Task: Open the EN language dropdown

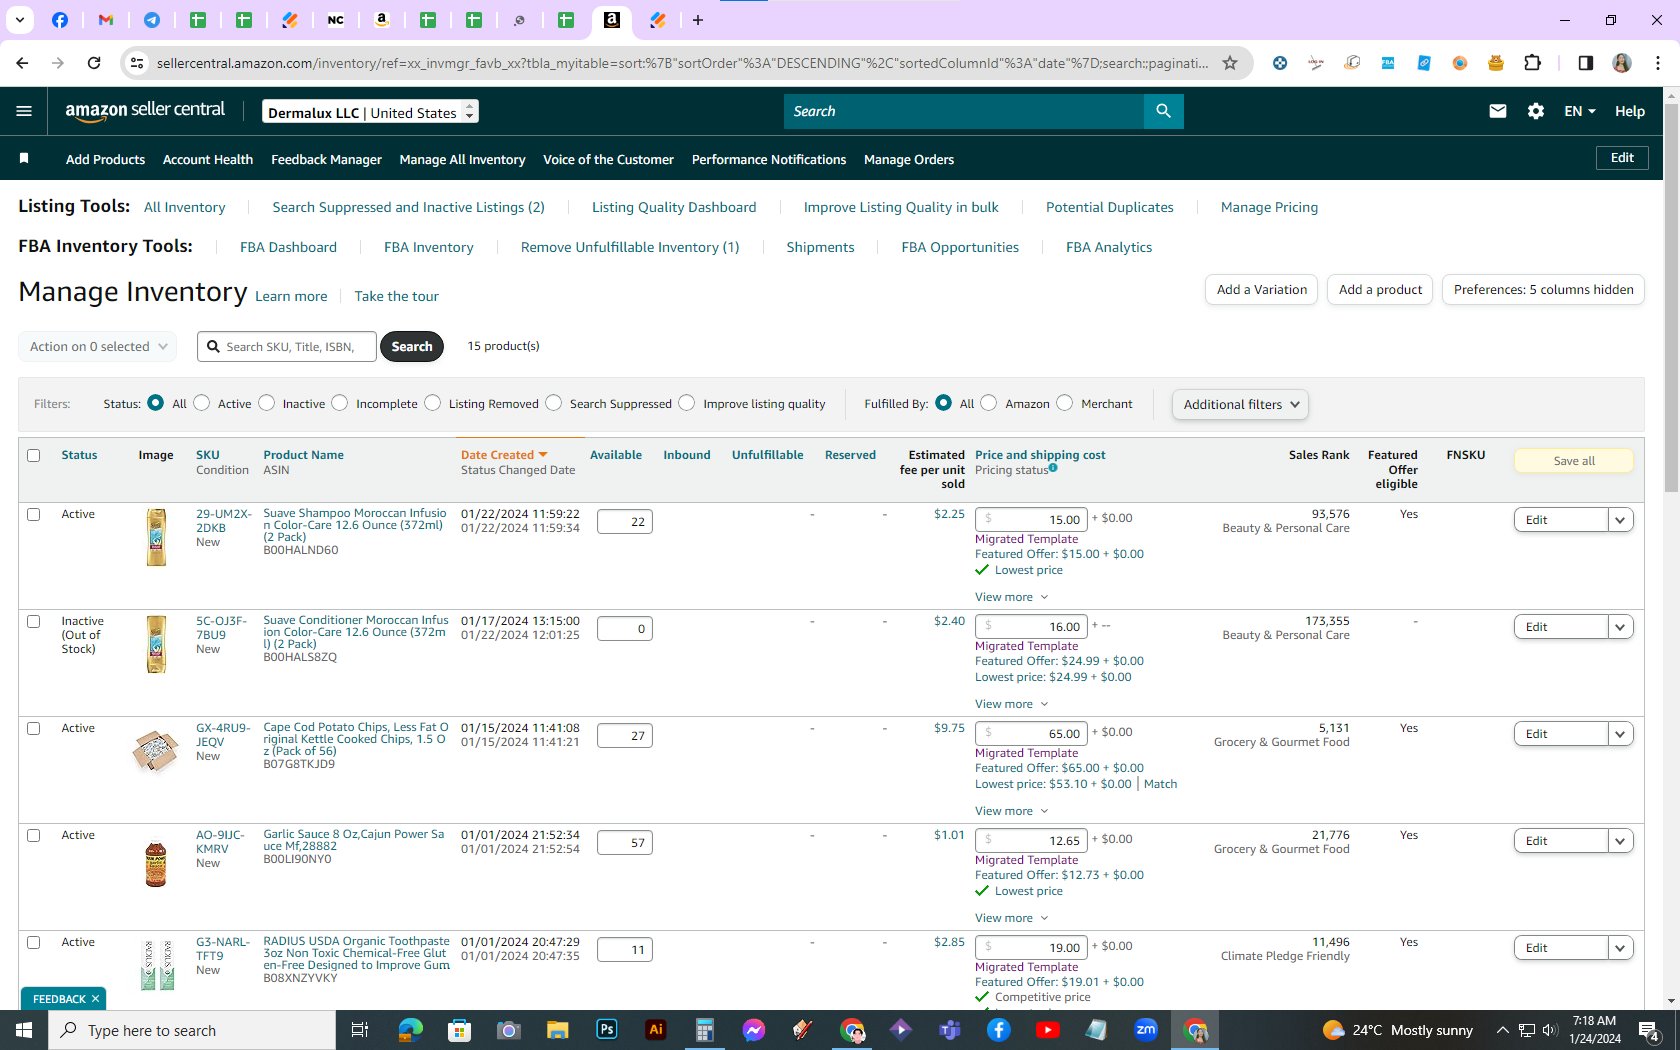Action: (1580, 111)
